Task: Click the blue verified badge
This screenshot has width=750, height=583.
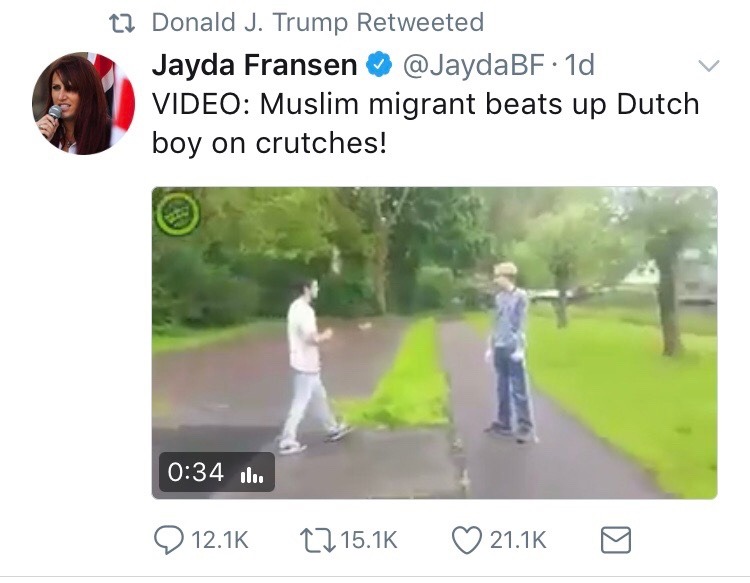Action: click(379, 65)
